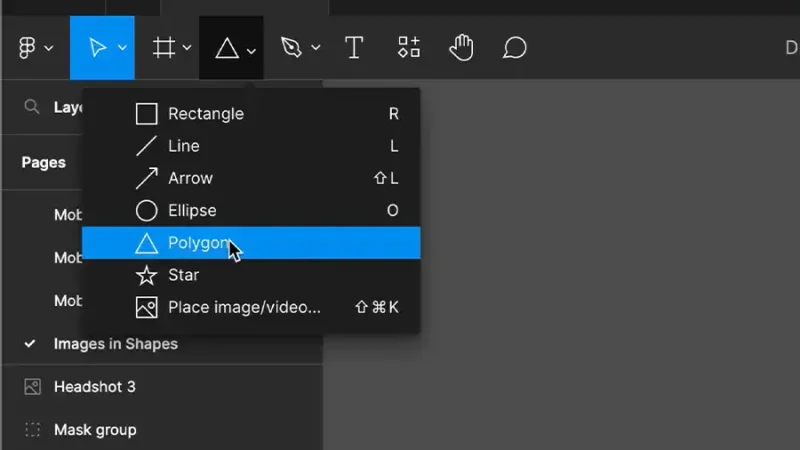Click the layers search magnifier icon
The width and height of the screenshot is (800, 450).
click(32, 107)
